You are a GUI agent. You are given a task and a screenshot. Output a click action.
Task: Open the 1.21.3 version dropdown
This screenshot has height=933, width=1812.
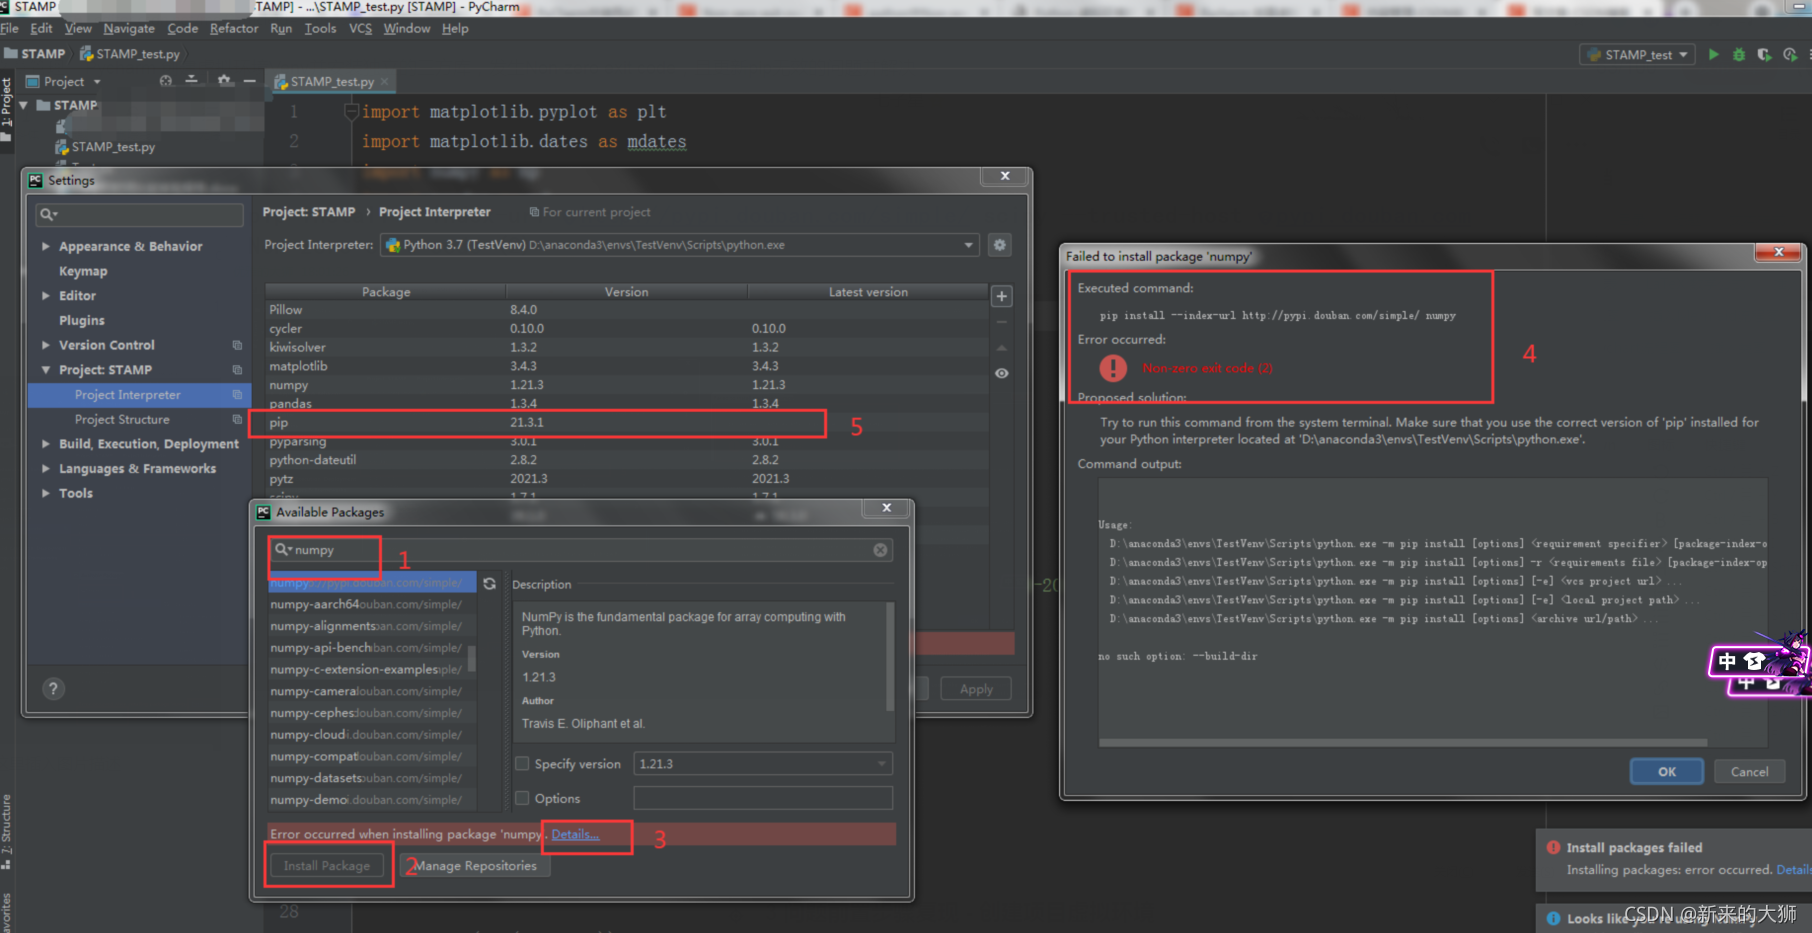coord(763,764)
